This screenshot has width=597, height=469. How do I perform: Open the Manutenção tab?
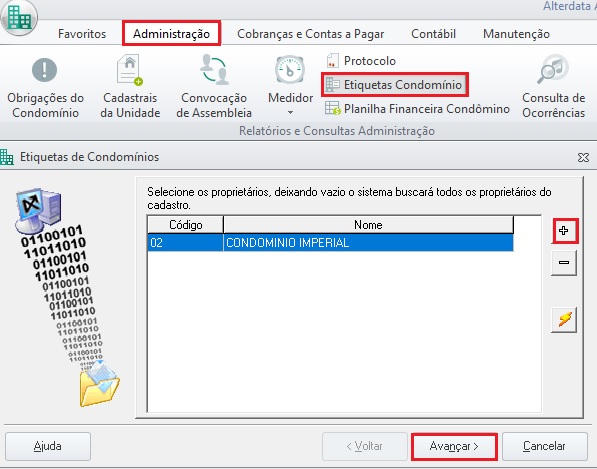coord(516,34)
